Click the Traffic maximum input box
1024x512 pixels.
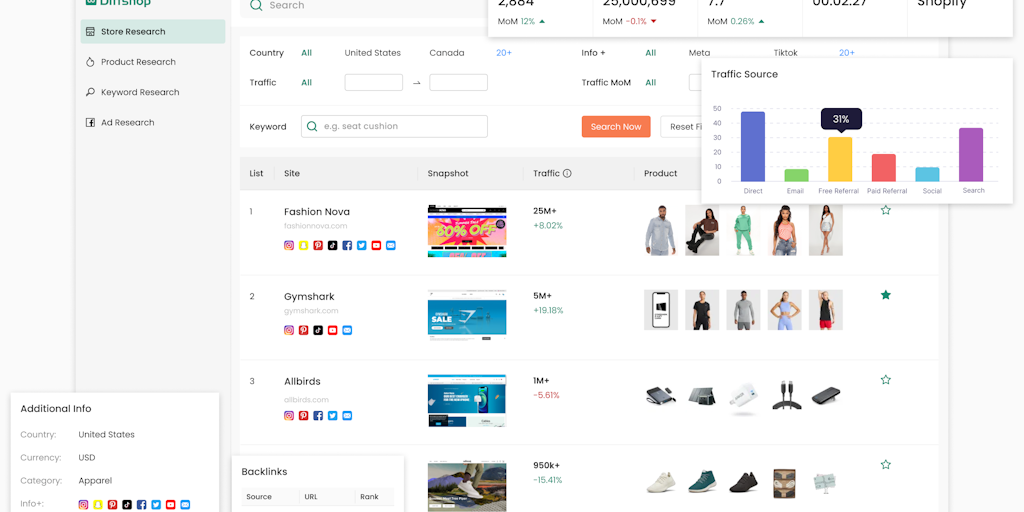coord(458,82)
